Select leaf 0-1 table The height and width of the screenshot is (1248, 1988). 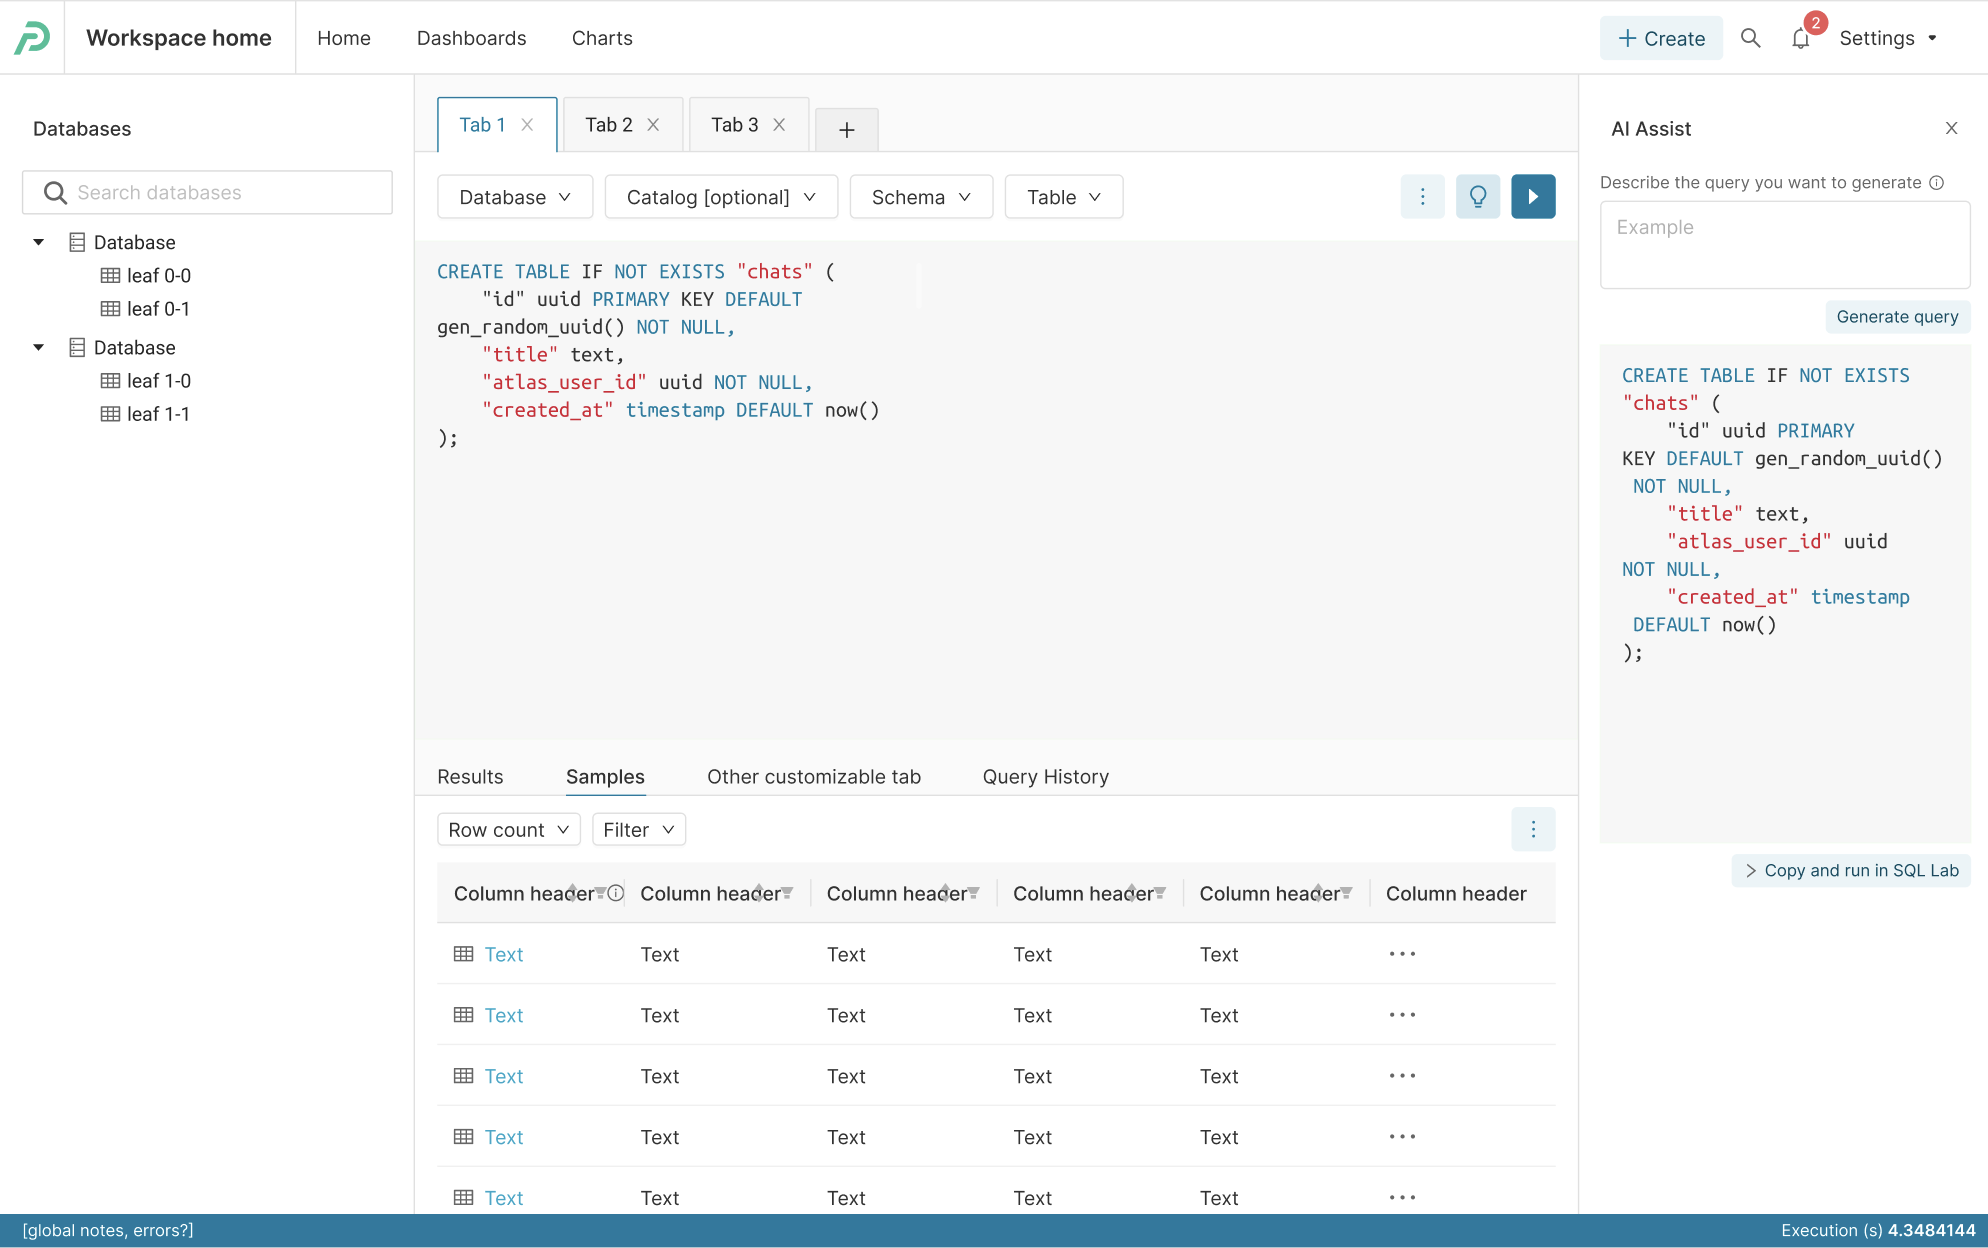click(158, 308)
